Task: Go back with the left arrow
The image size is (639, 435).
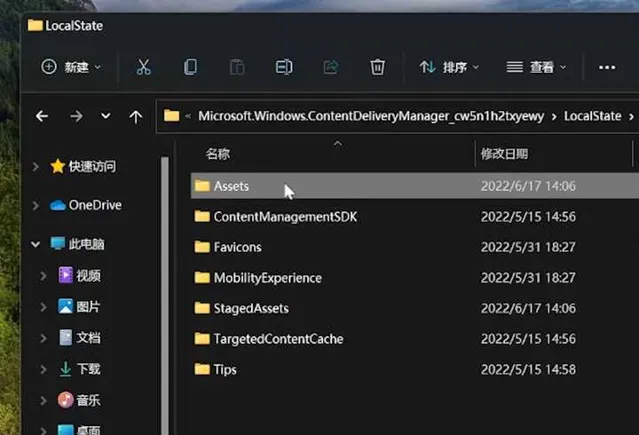Action: coord(42,116)
